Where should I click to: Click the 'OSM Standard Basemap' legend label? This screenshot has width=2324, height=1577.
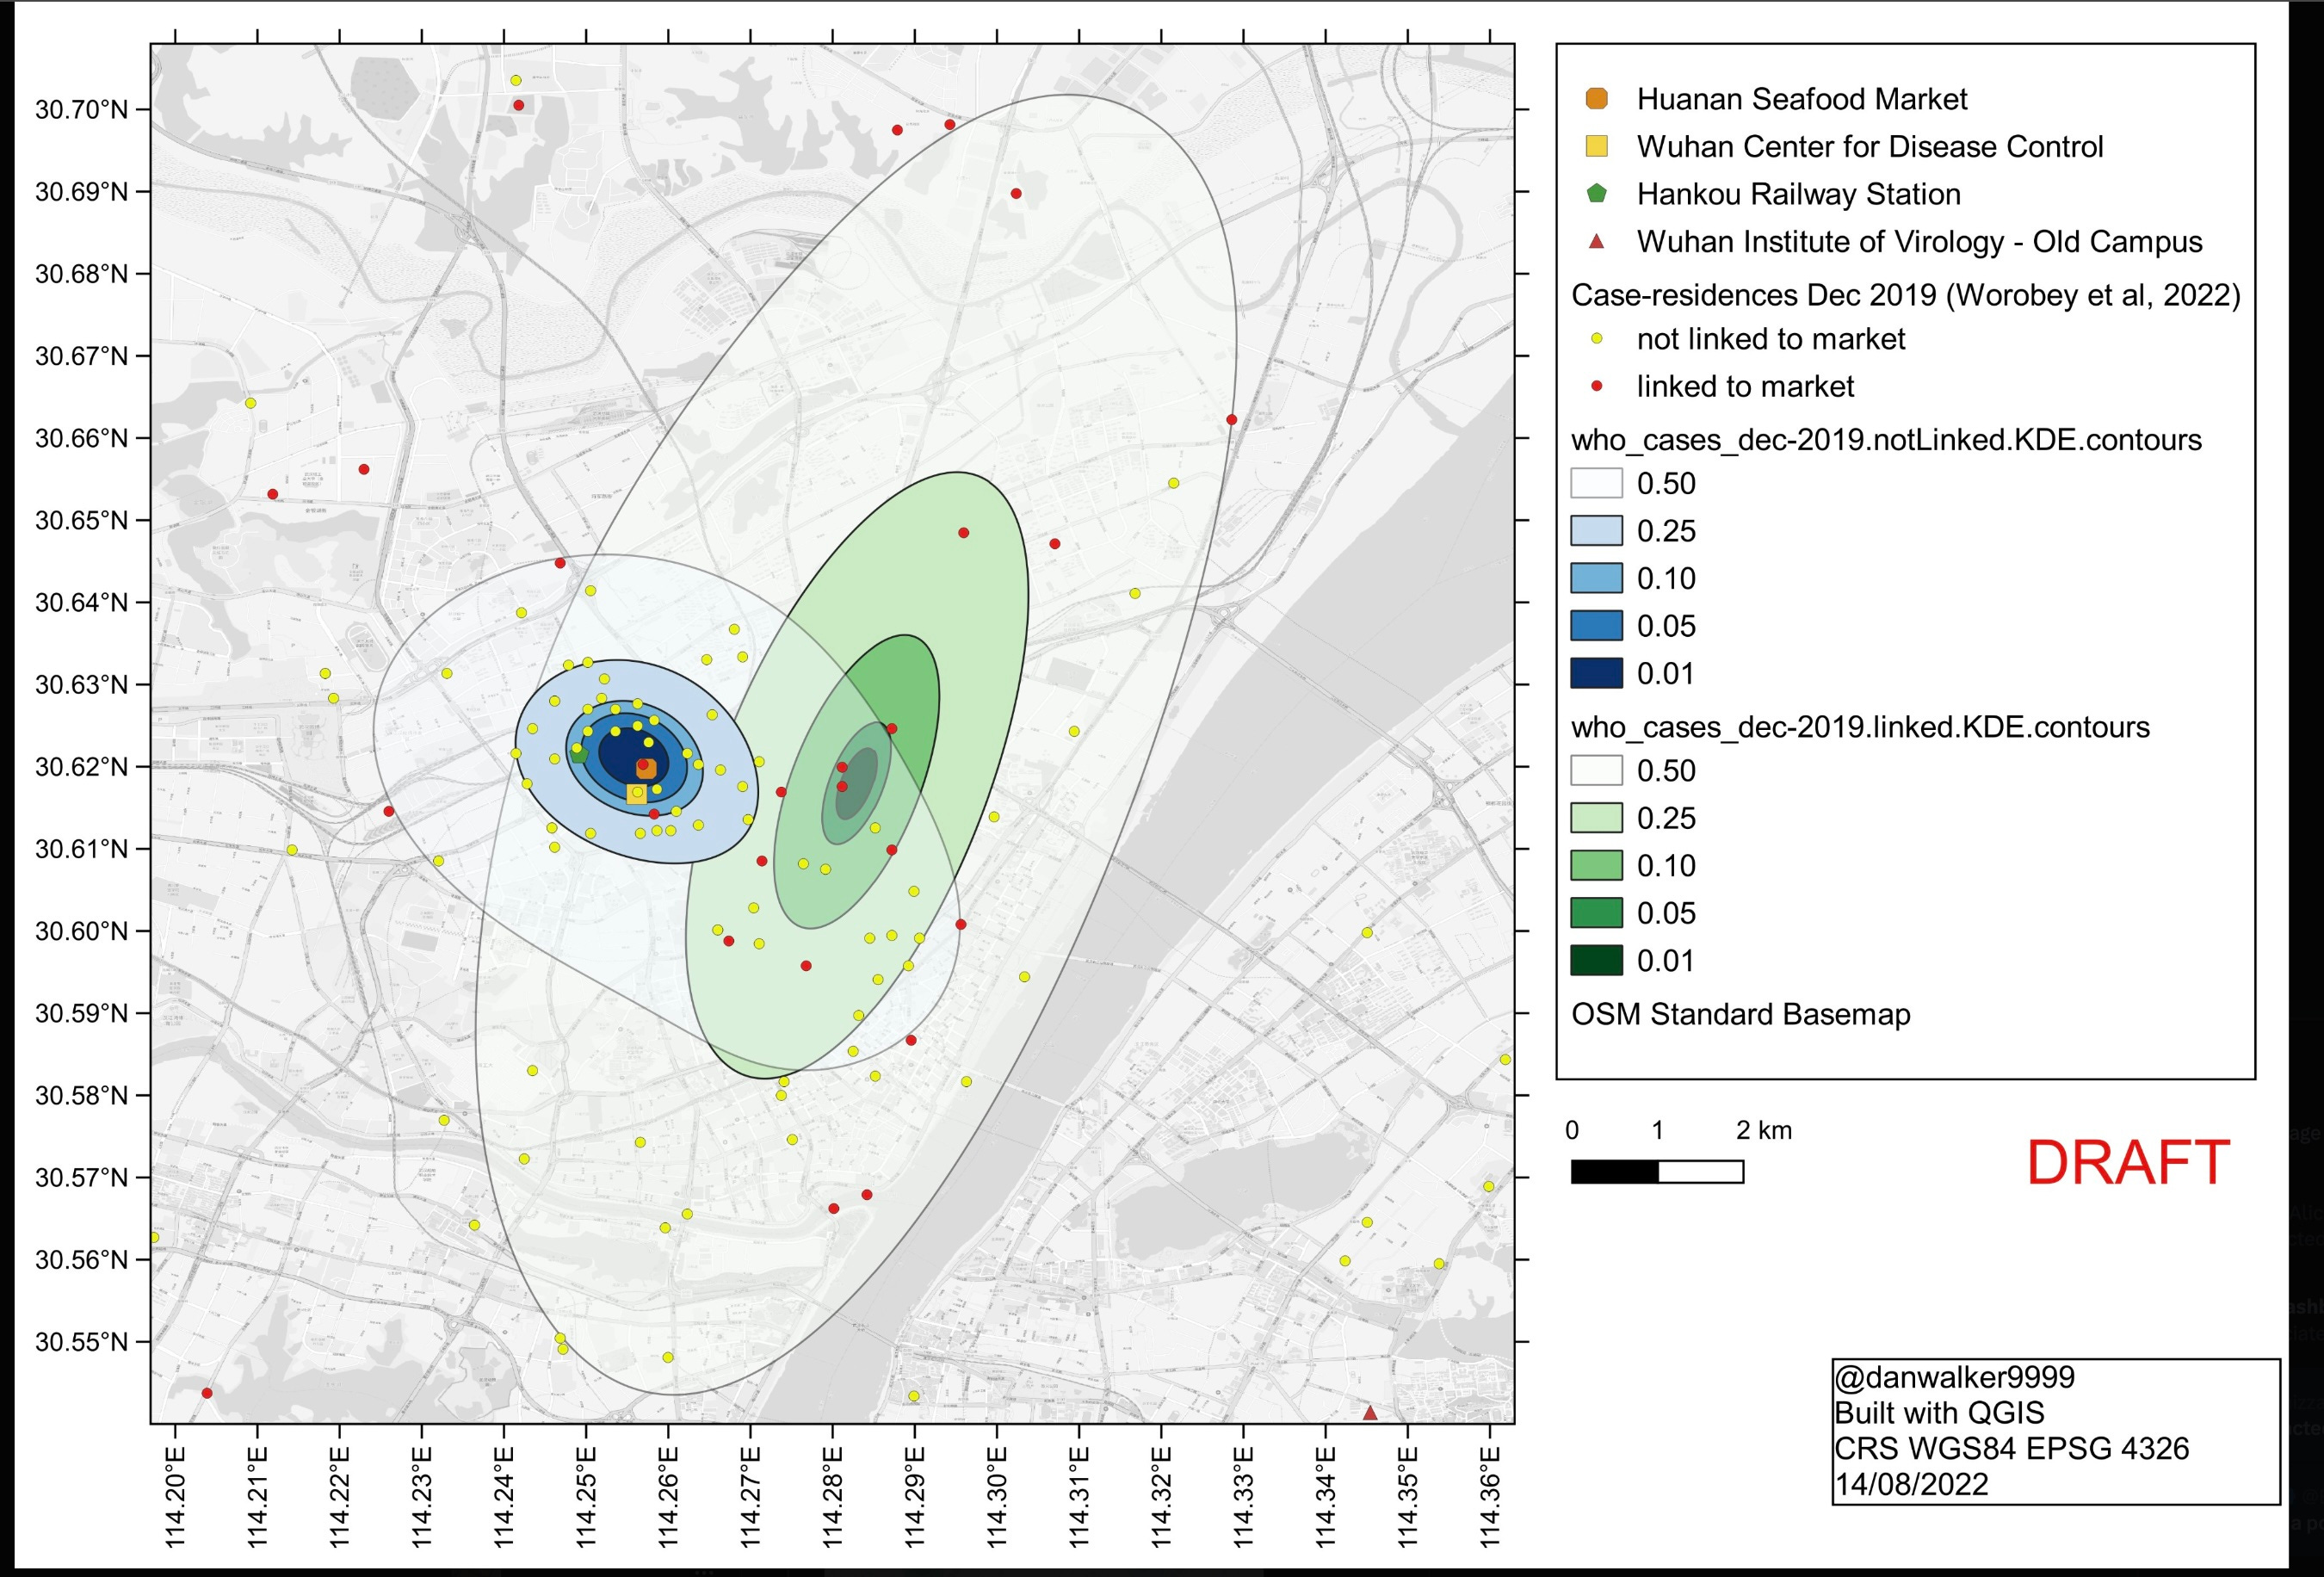1740,1014
